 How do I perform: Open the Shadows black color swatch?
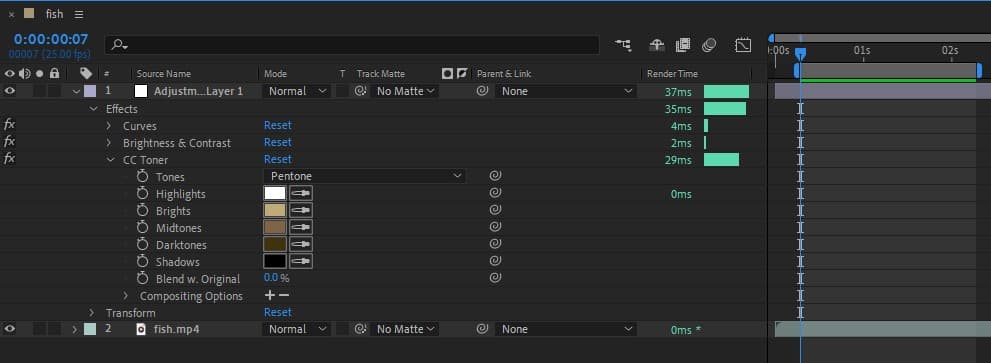(275, 261)
